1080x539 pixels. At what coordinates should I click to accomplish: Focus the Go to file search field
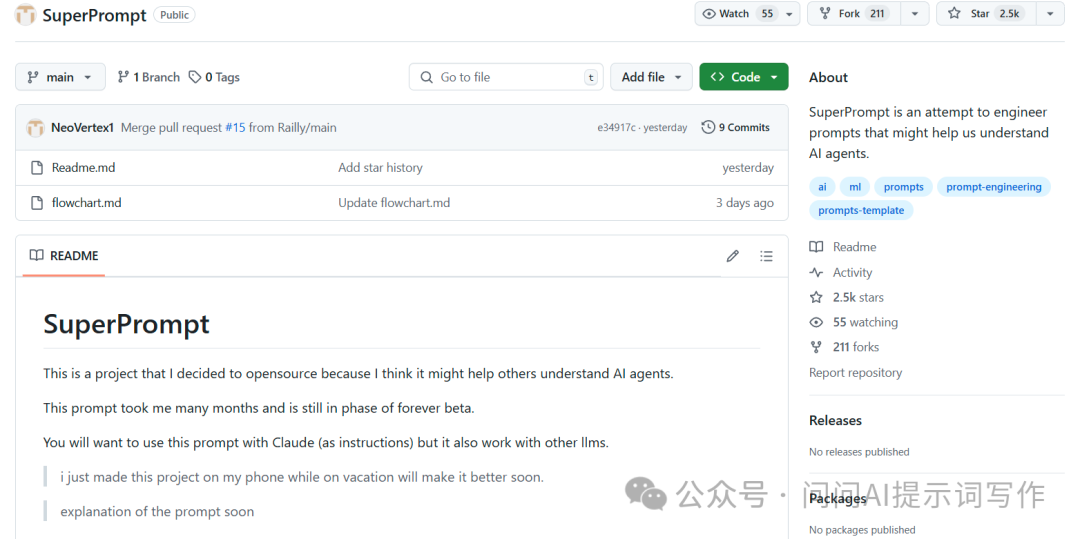[x=506, y=77]
